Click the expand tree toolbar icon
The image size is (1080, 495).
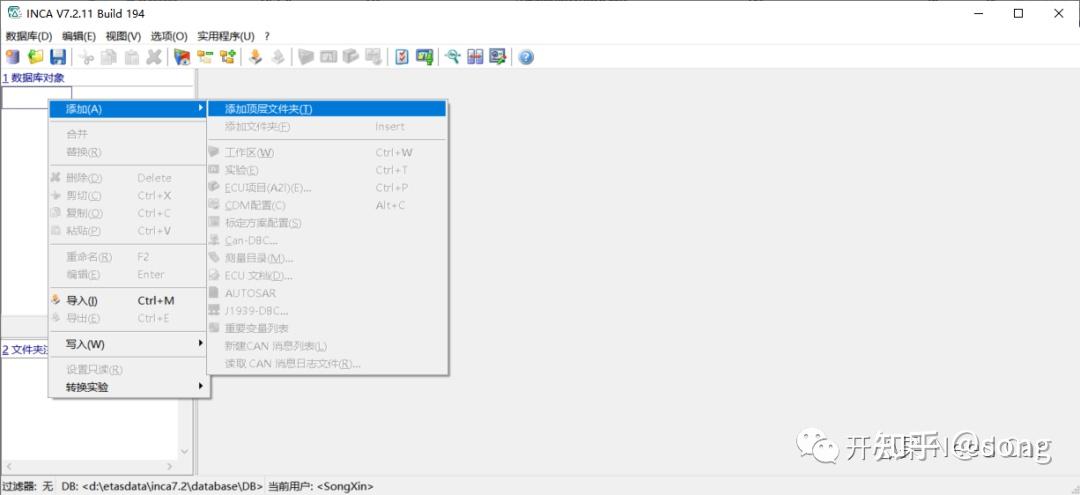[227, 57]
